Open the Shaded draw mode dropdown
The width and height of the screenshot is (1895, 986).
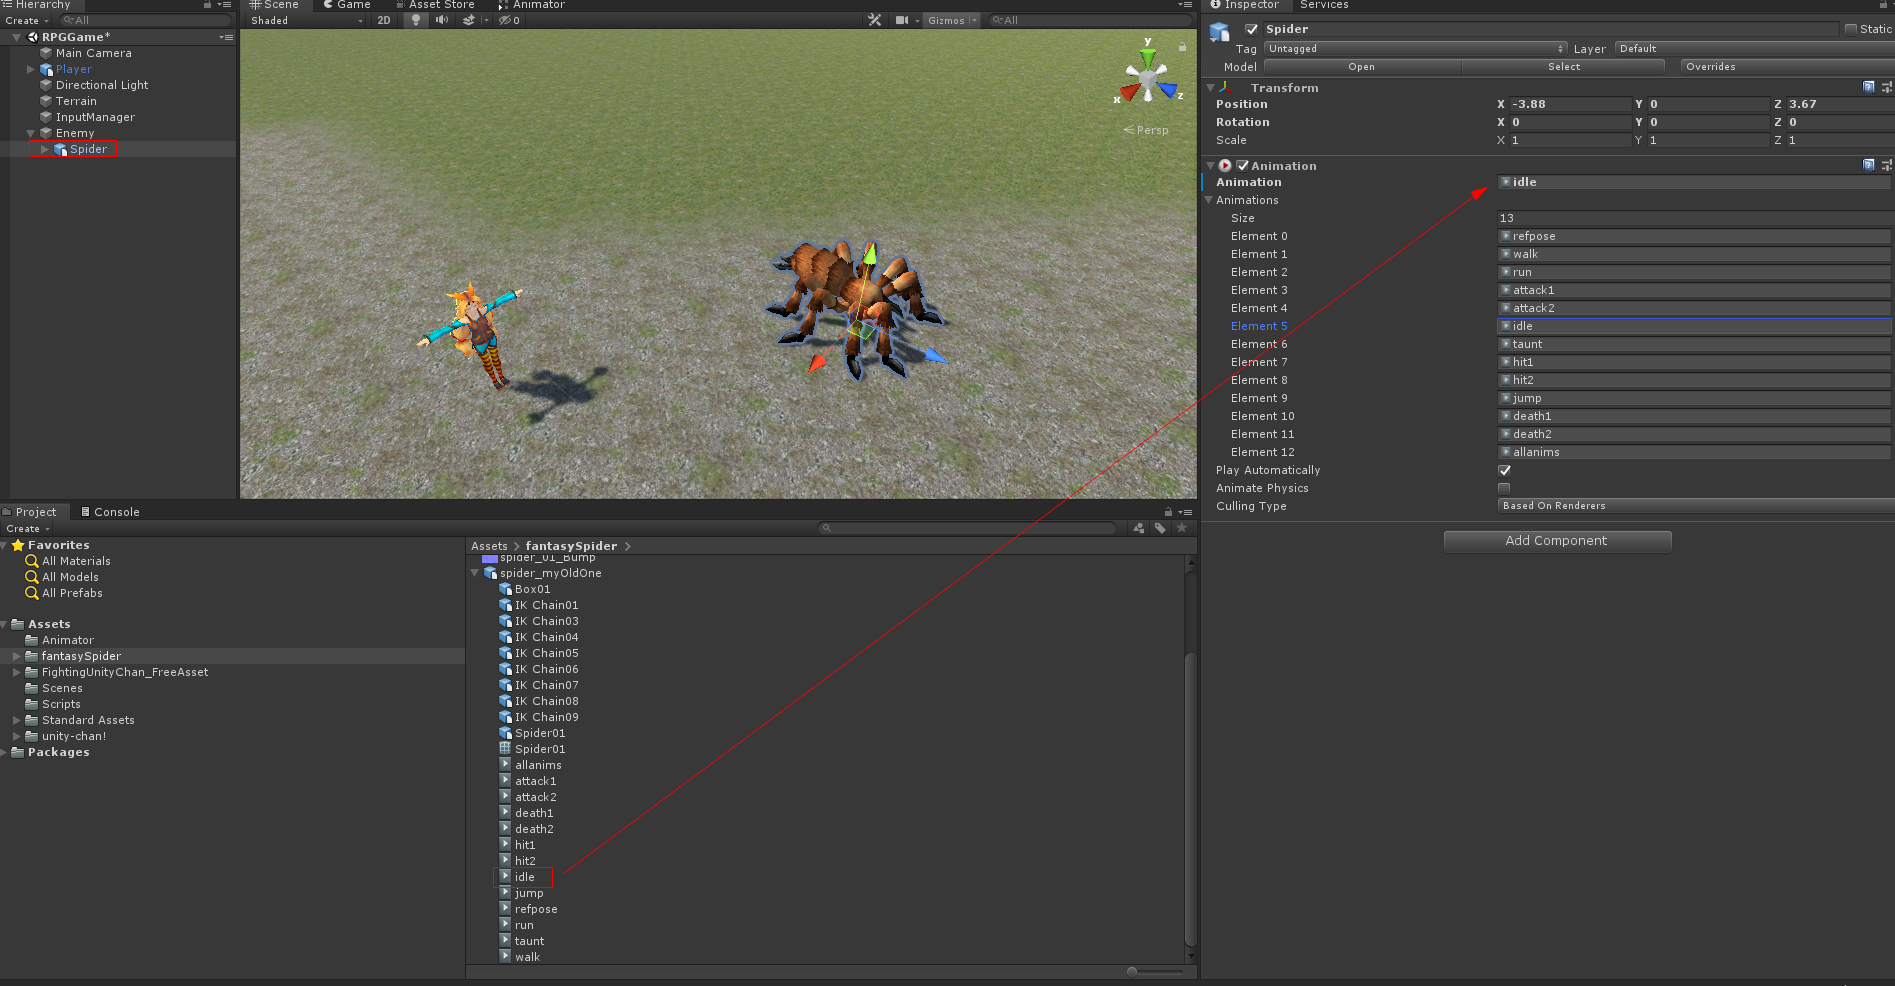(307, 20)
